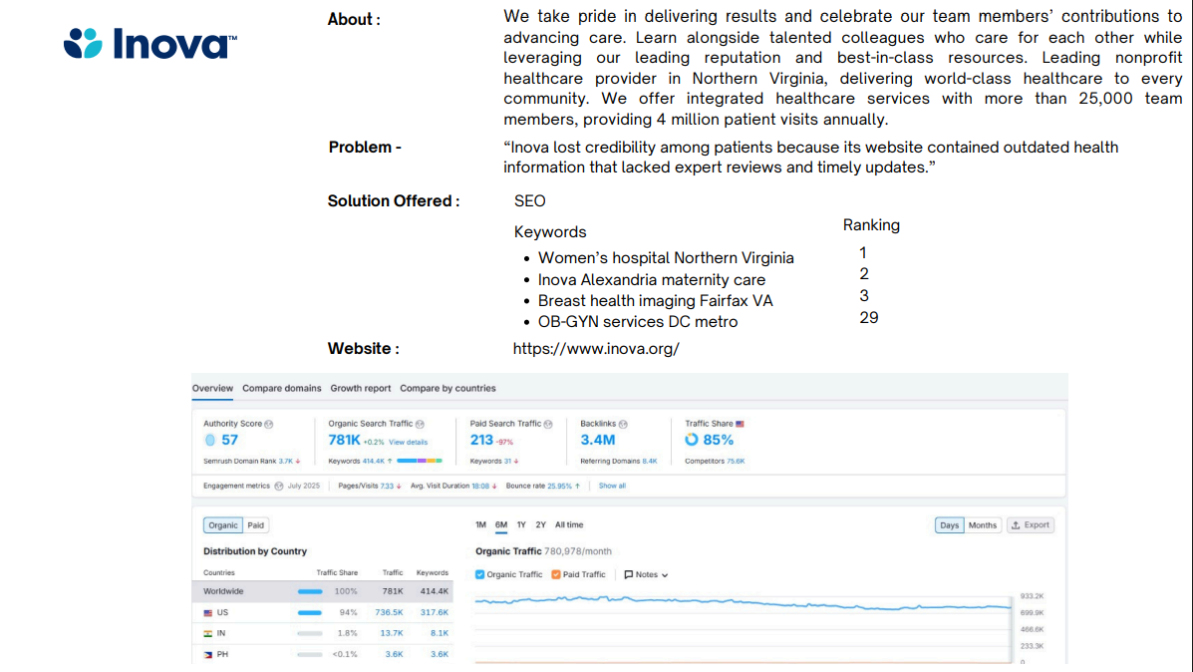Viewport: 1193px width, 672px height.
Task: Select the All time range
Action: pos(569,525)
